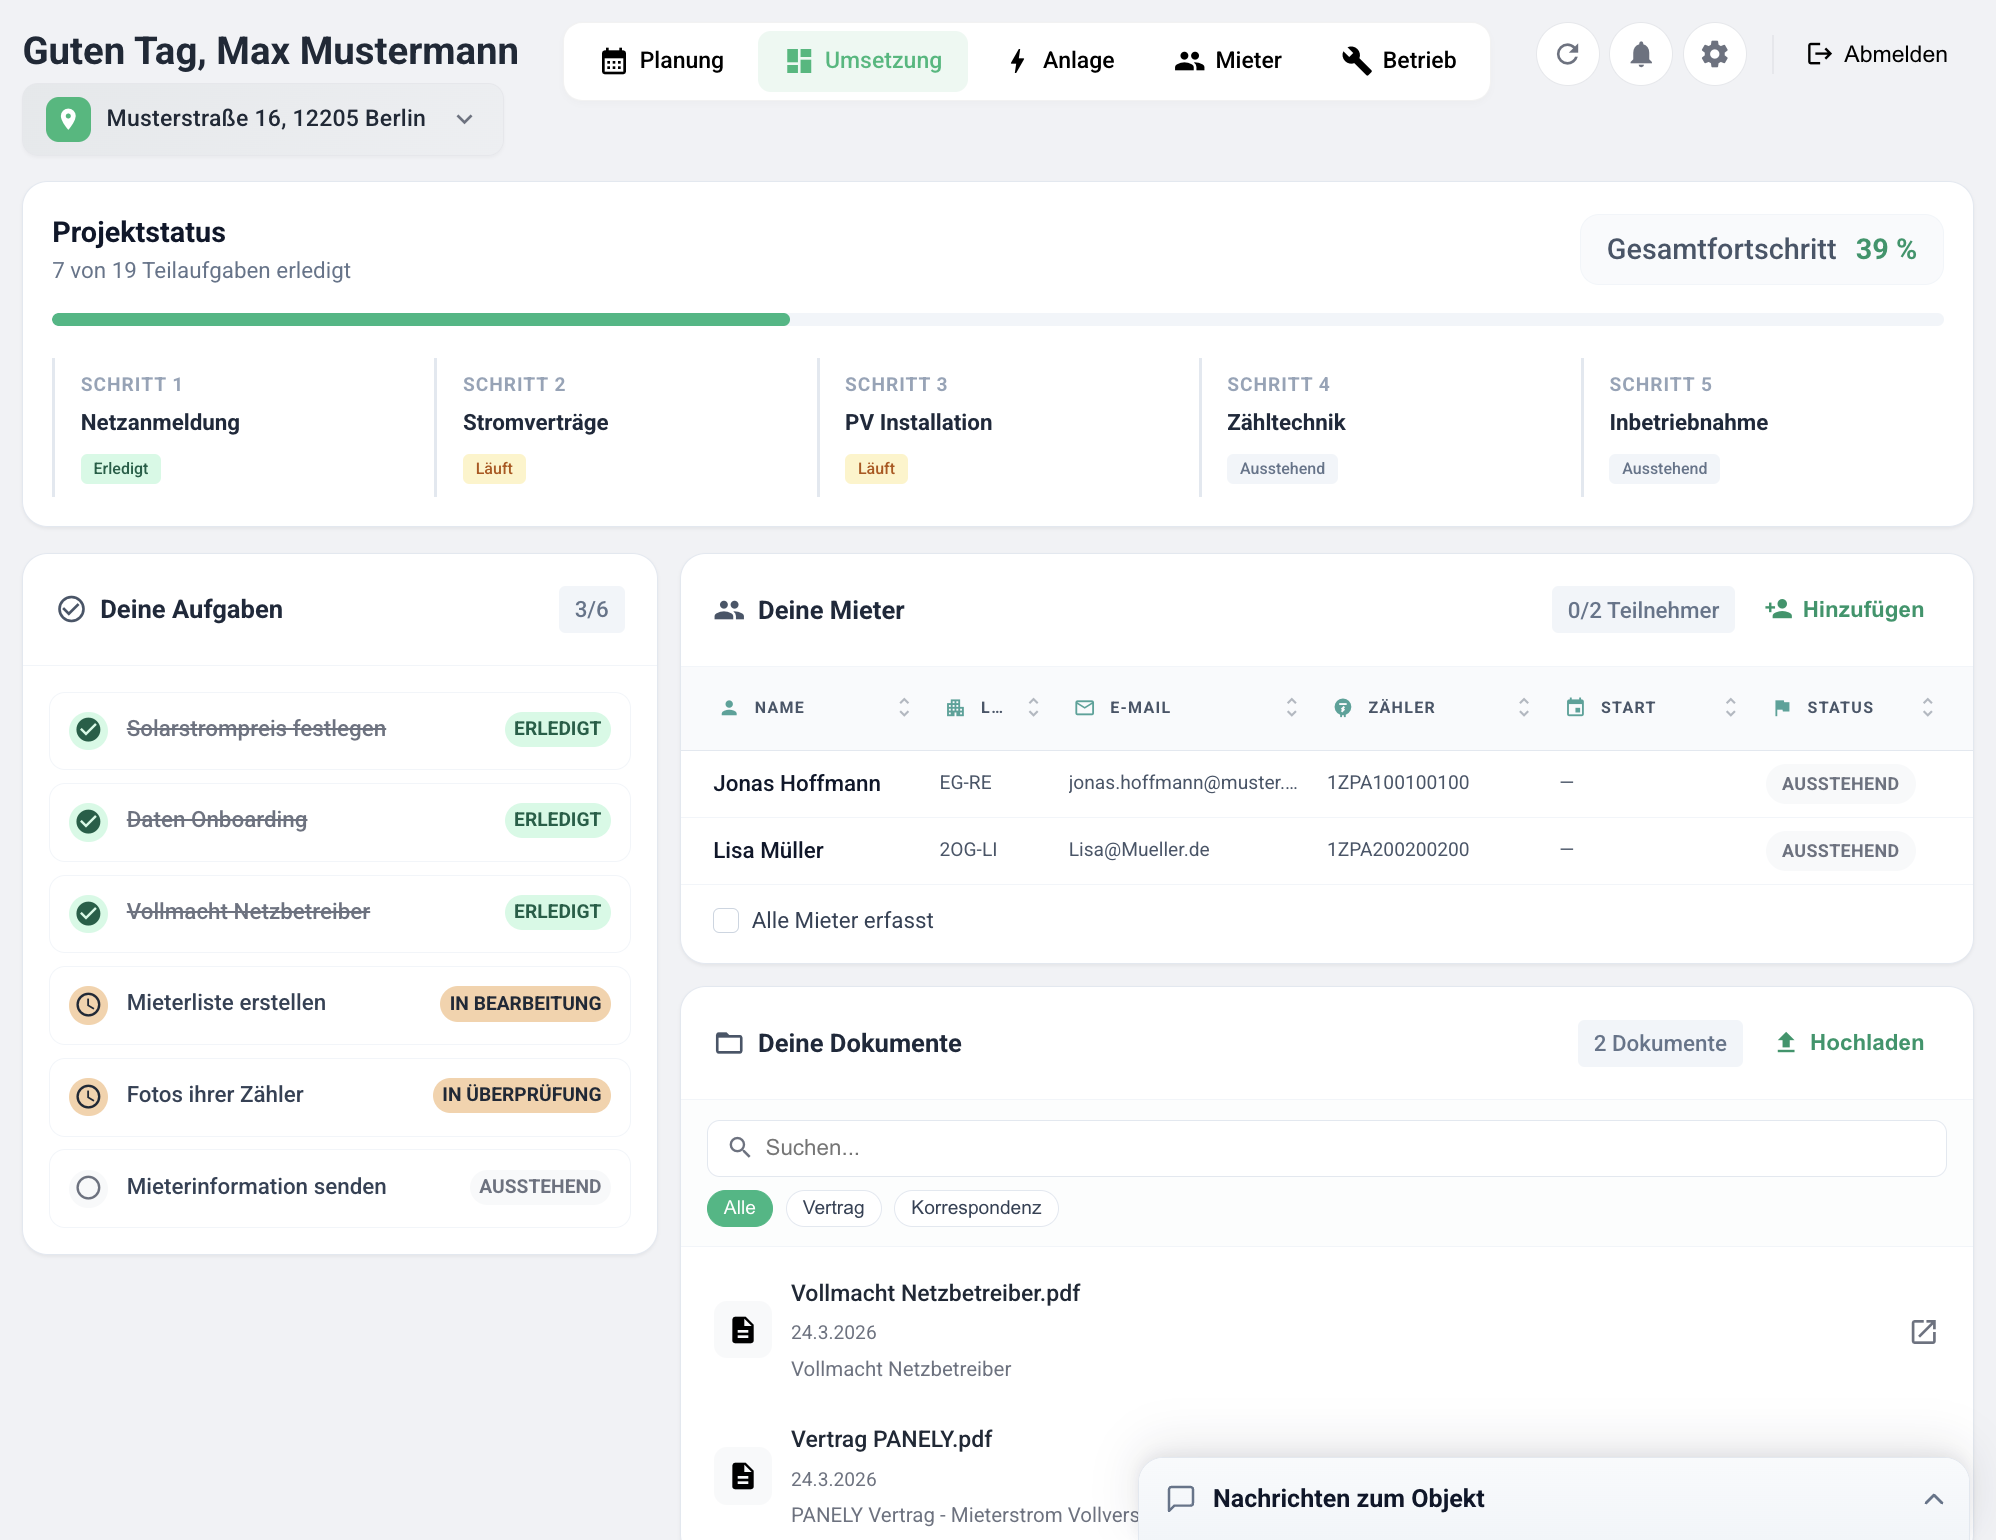Click the Suchen document search field
This screenshot has width=1996, height=1540.
coord(1327,1148)
